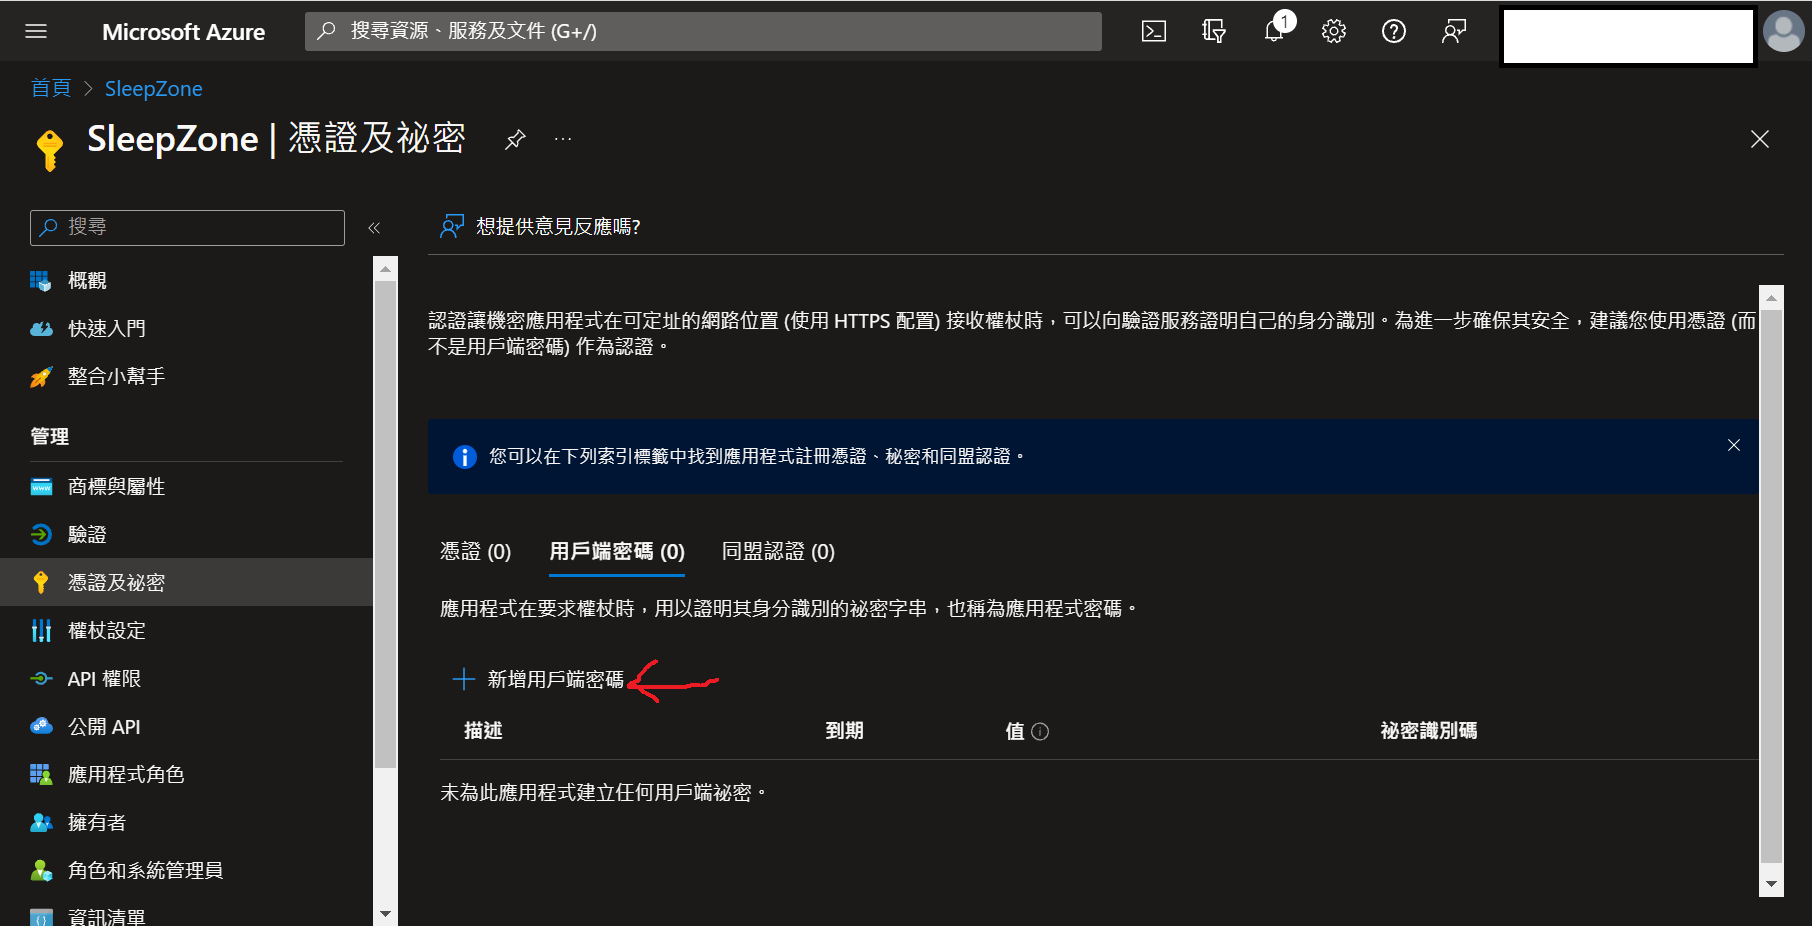Focus the left menu 搜尋 field
Viewport: 1812px width, 930px height.
pyautogui.click(x=187, y=228)
